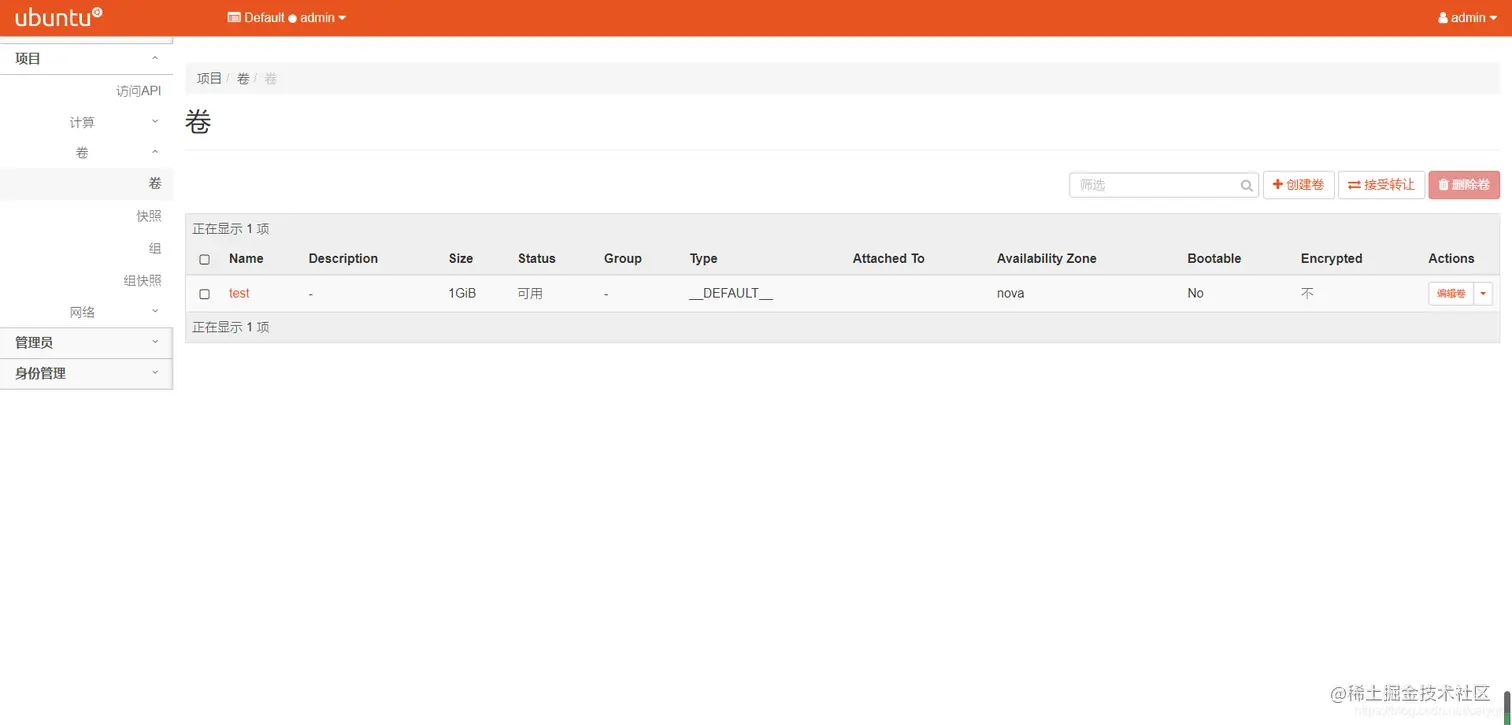Click the search magnifier icon in filter box
The image size is (1512, 725).
[1247, 185]
